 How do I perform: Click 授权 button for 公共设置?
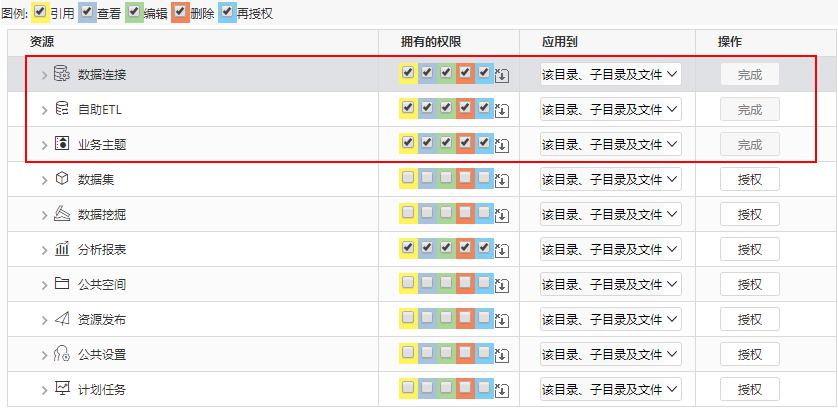pyautogui.click(x=749, y=354)
